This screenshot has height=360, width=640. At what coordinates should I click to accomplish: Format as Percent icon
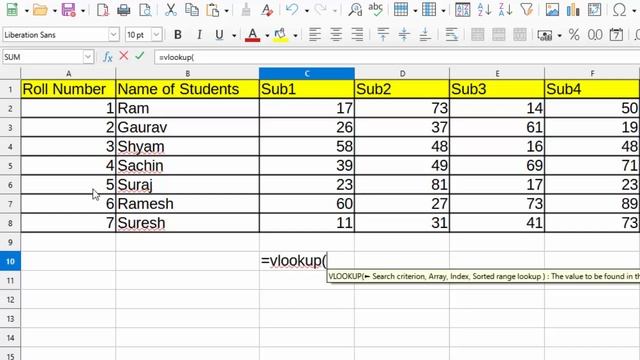tap(574, 35)
